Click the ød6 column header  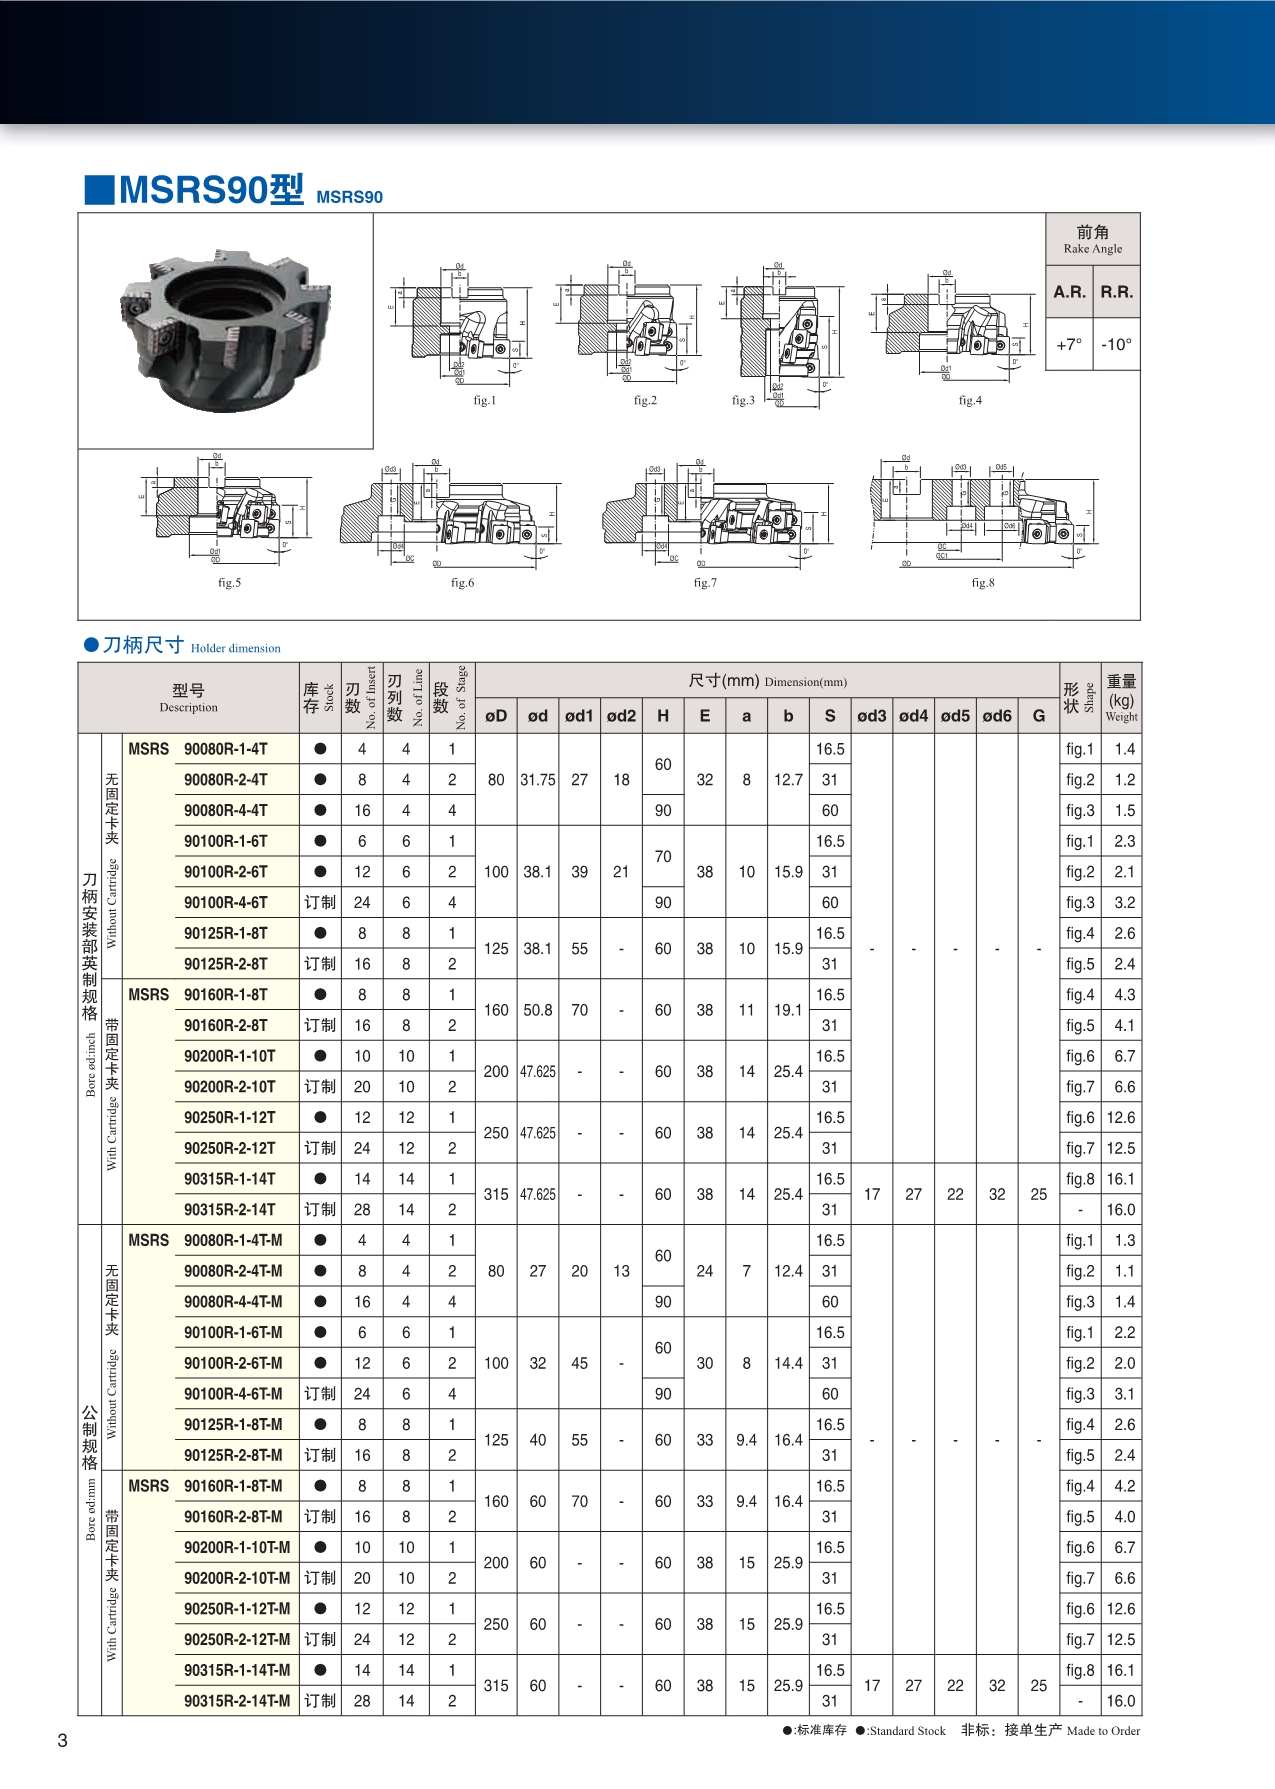click(x=997, y=716)
